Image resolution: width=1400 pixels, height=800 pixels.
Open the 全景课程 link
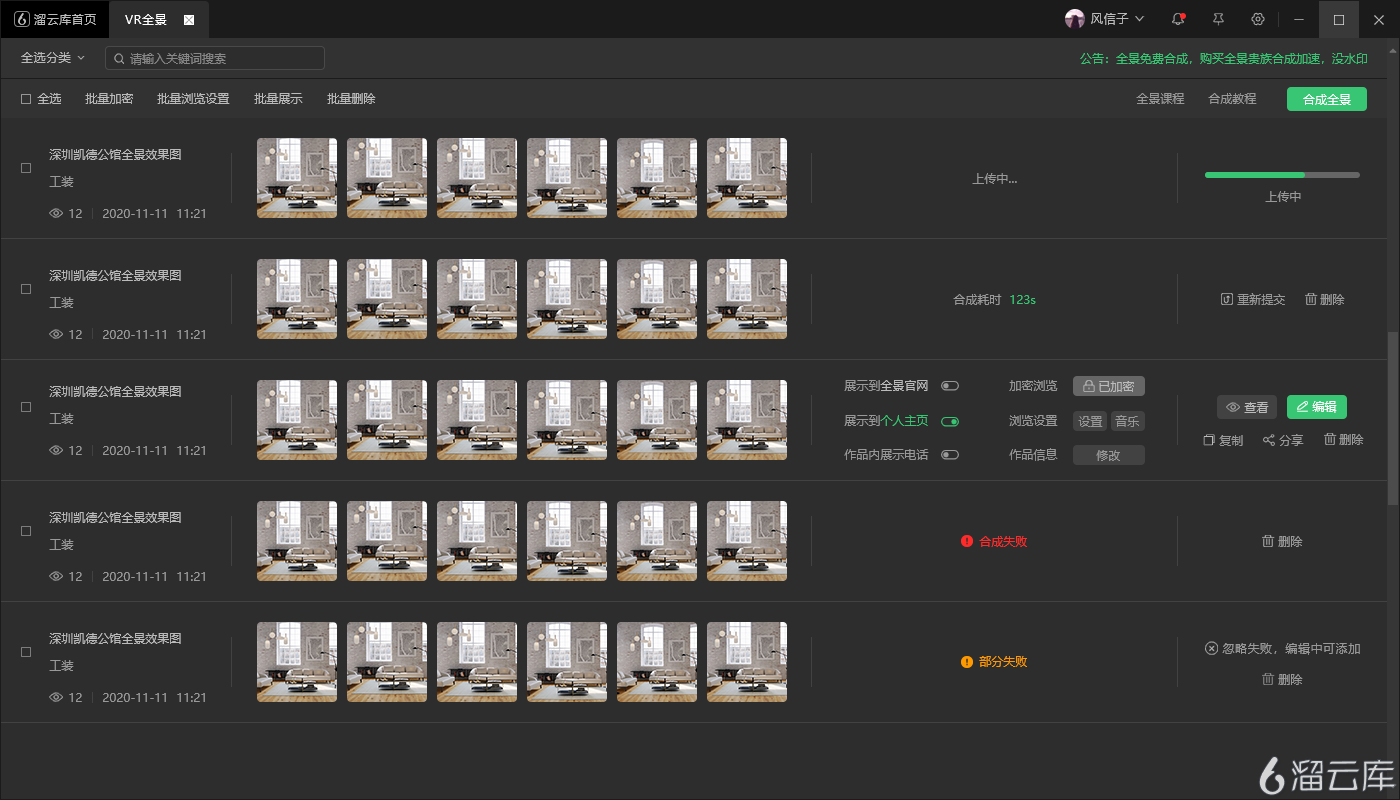coord(1160,99)
